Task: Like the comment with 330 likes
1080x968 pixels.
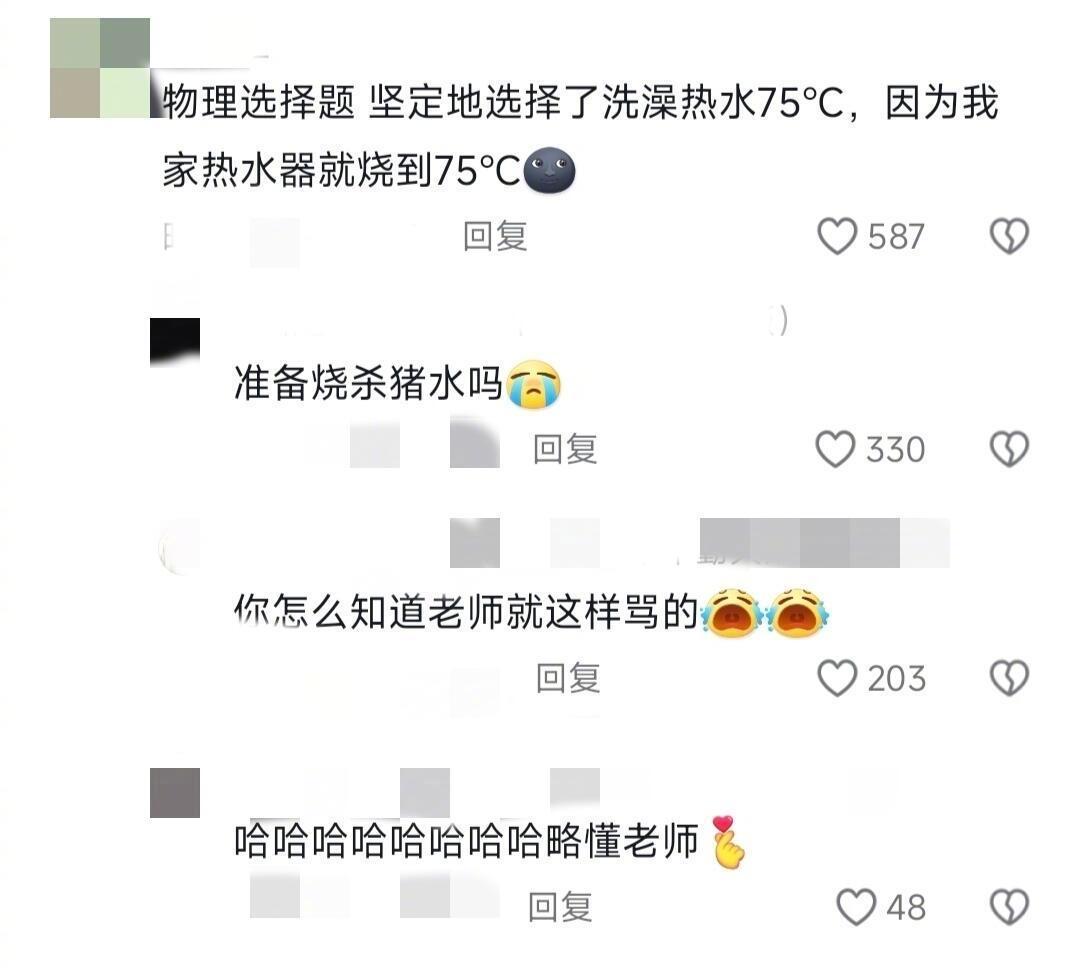Action: (835, 449)
